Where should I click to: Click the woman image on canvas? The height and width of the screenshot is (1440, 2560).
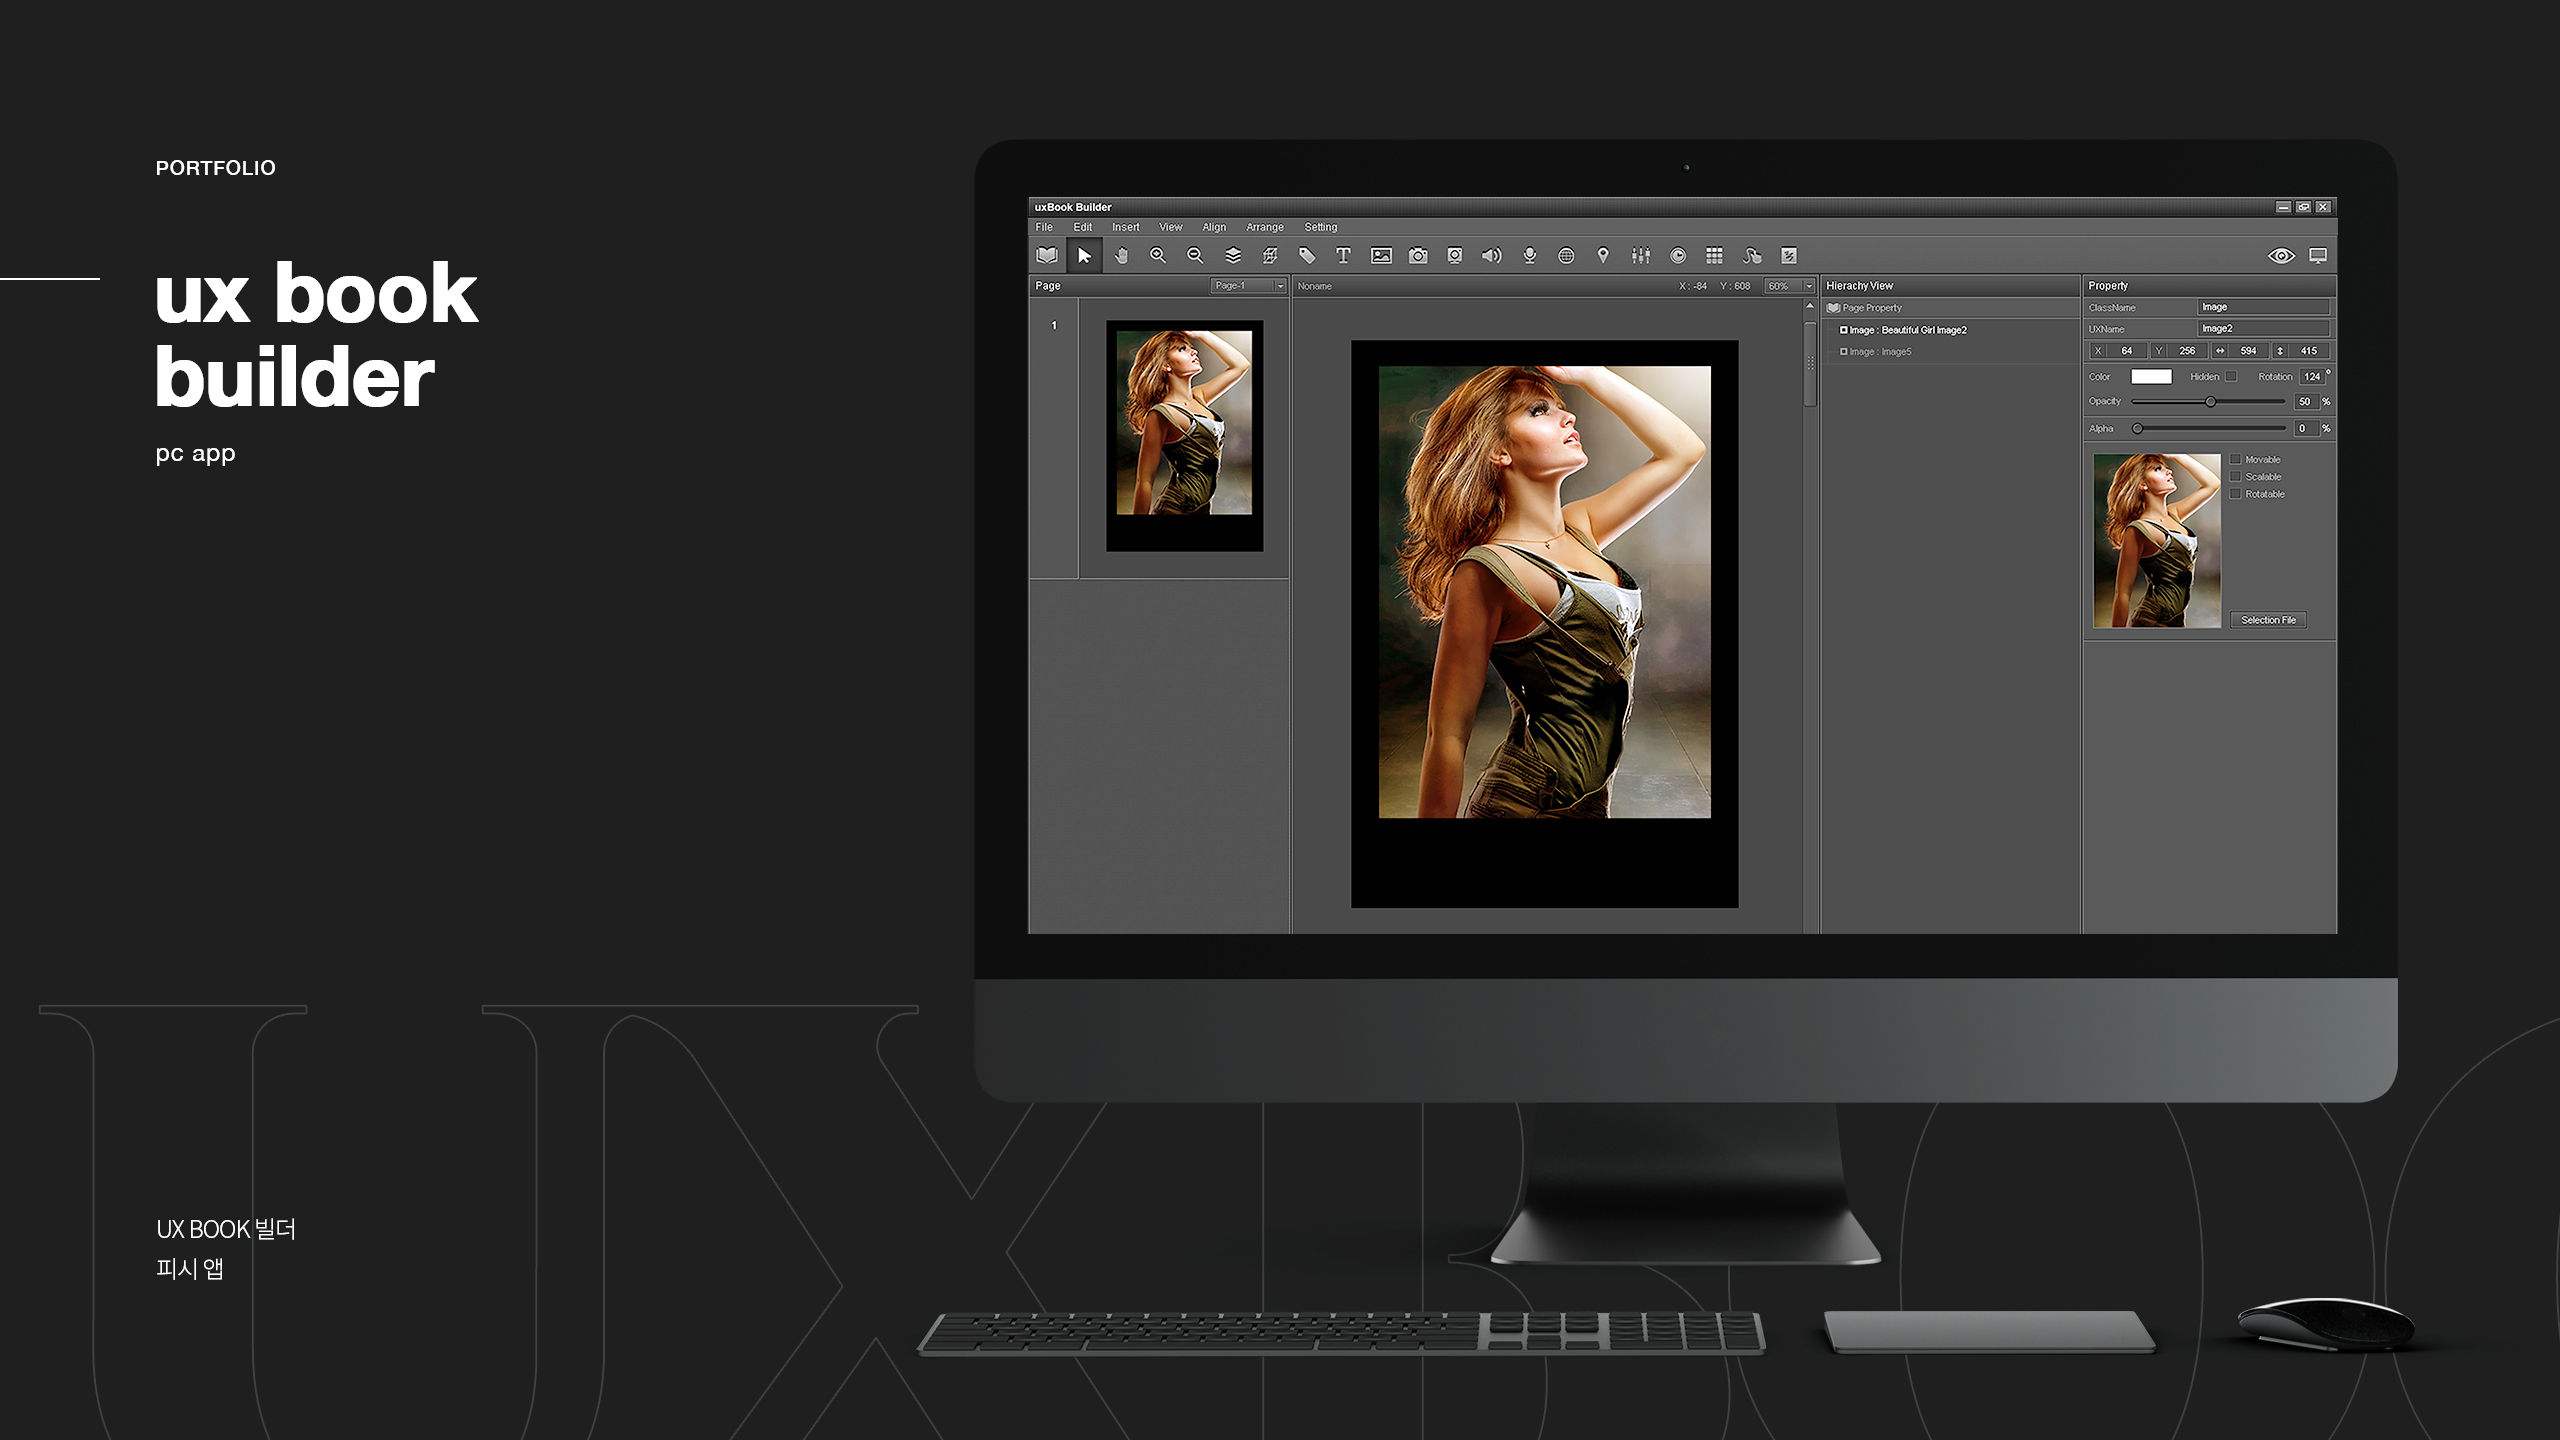click(1544, 592)
